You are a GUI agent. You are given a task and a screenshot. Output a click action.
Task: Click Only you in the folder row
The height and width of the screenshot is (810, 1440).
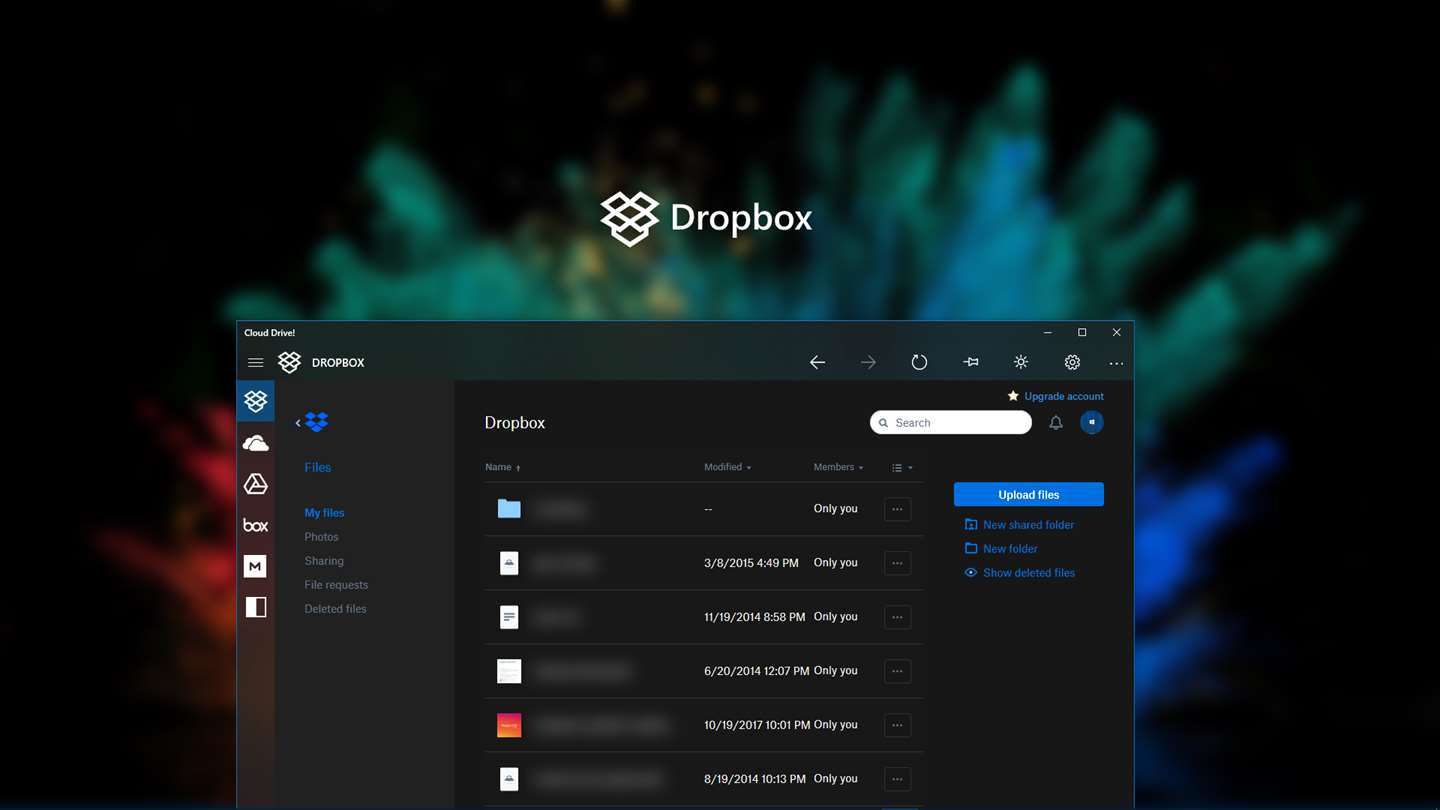(835, 508)
